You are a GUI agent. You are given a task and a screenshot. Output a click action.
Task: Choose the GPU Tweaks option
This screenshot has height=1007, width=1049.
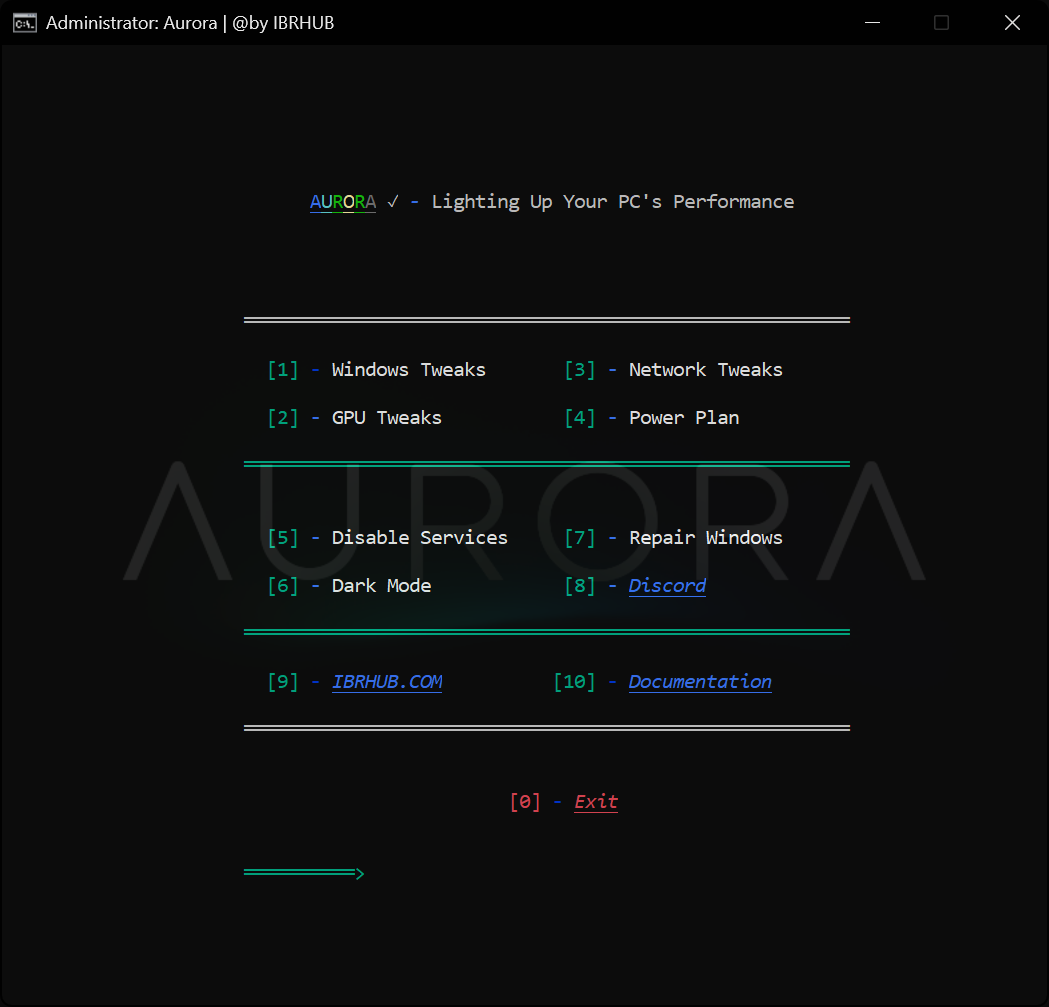point(386,418)
